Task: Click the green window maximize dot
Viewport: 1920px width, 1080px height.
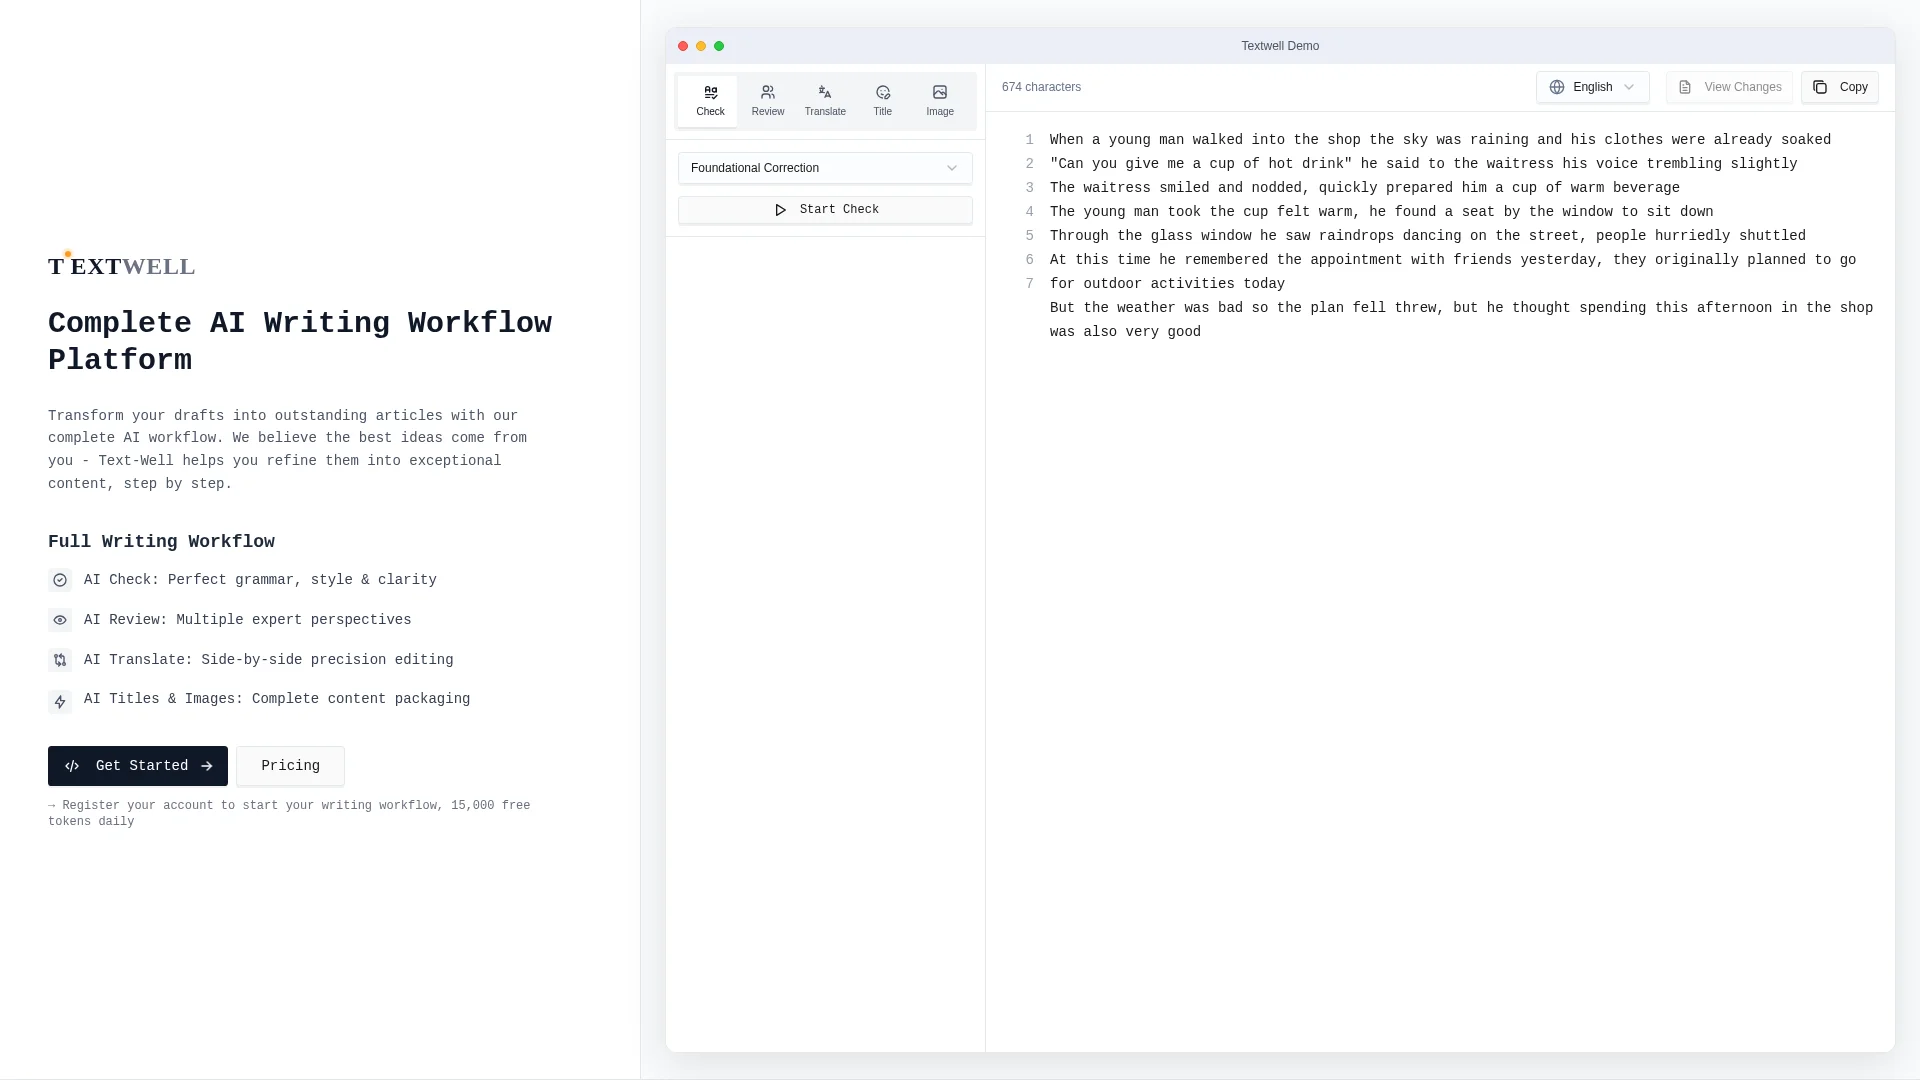Action: (x=718, y=46)
